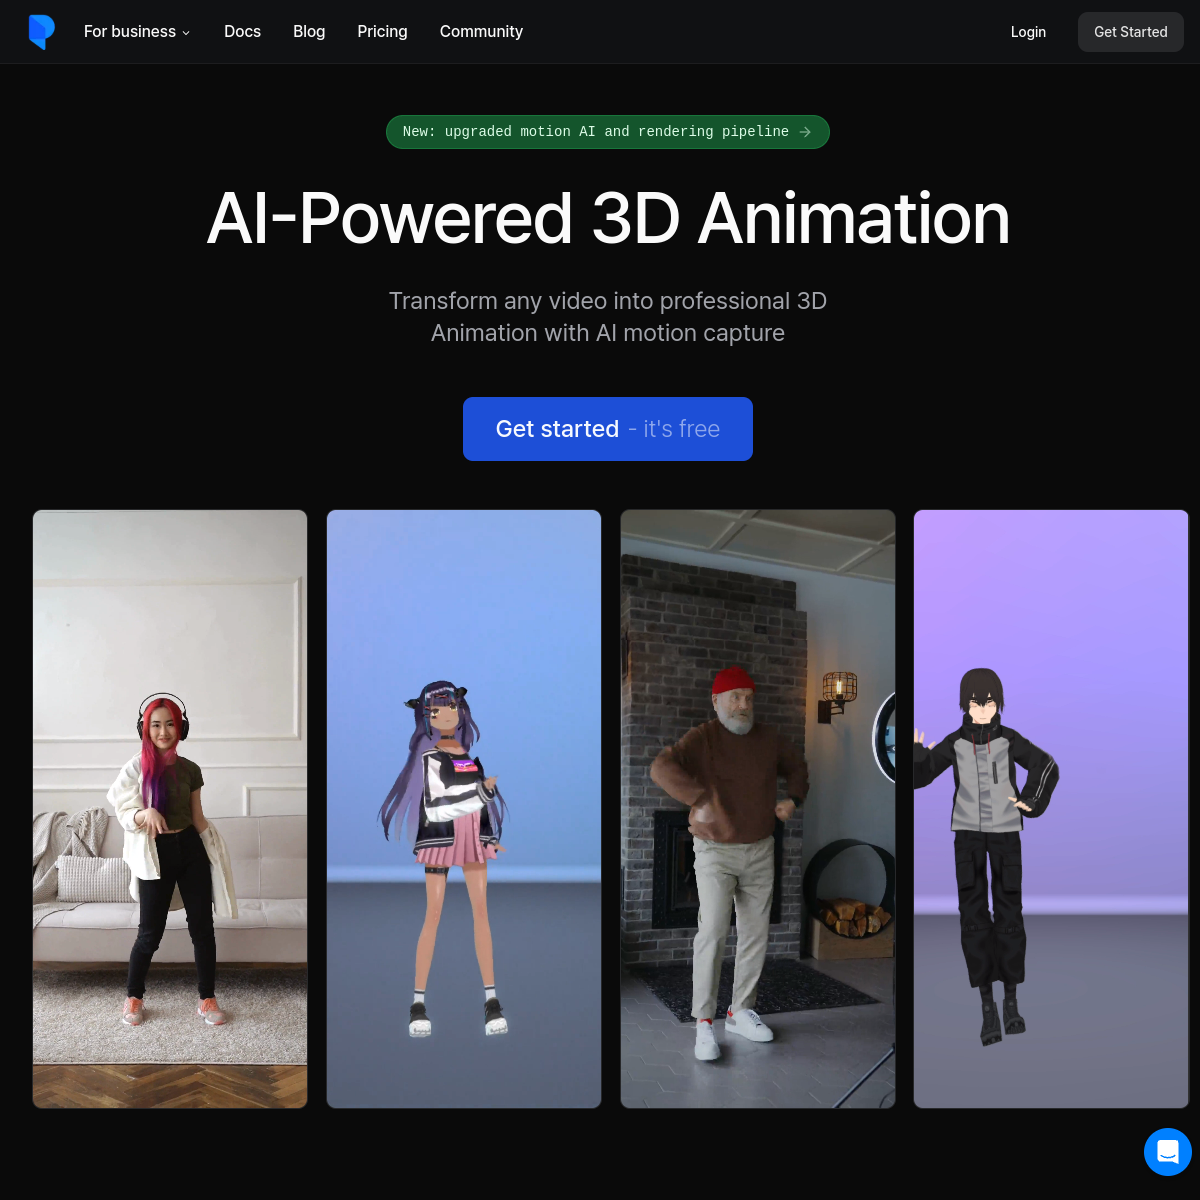
Task: Select the purple-haired anime girl avatar video
Action: (x=464, y=809)
